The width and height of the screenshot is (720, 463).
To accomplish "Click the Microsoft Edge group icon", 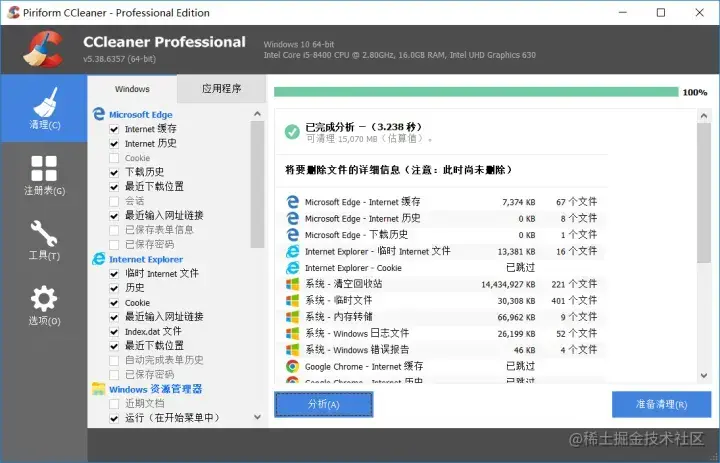I will (x=99, y=114).
